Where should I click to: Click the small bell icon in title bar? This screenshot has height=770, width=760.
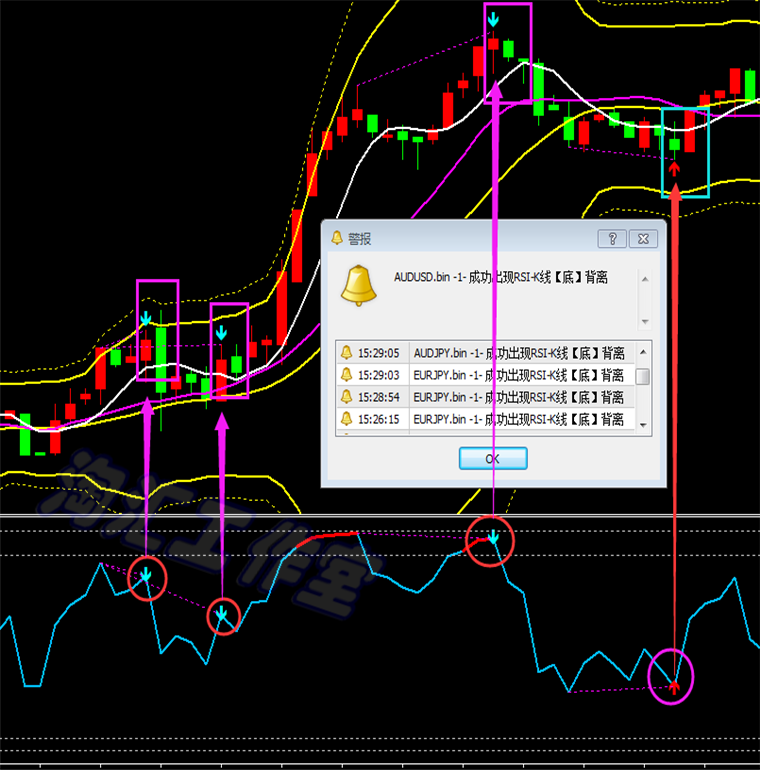point(337,238)
